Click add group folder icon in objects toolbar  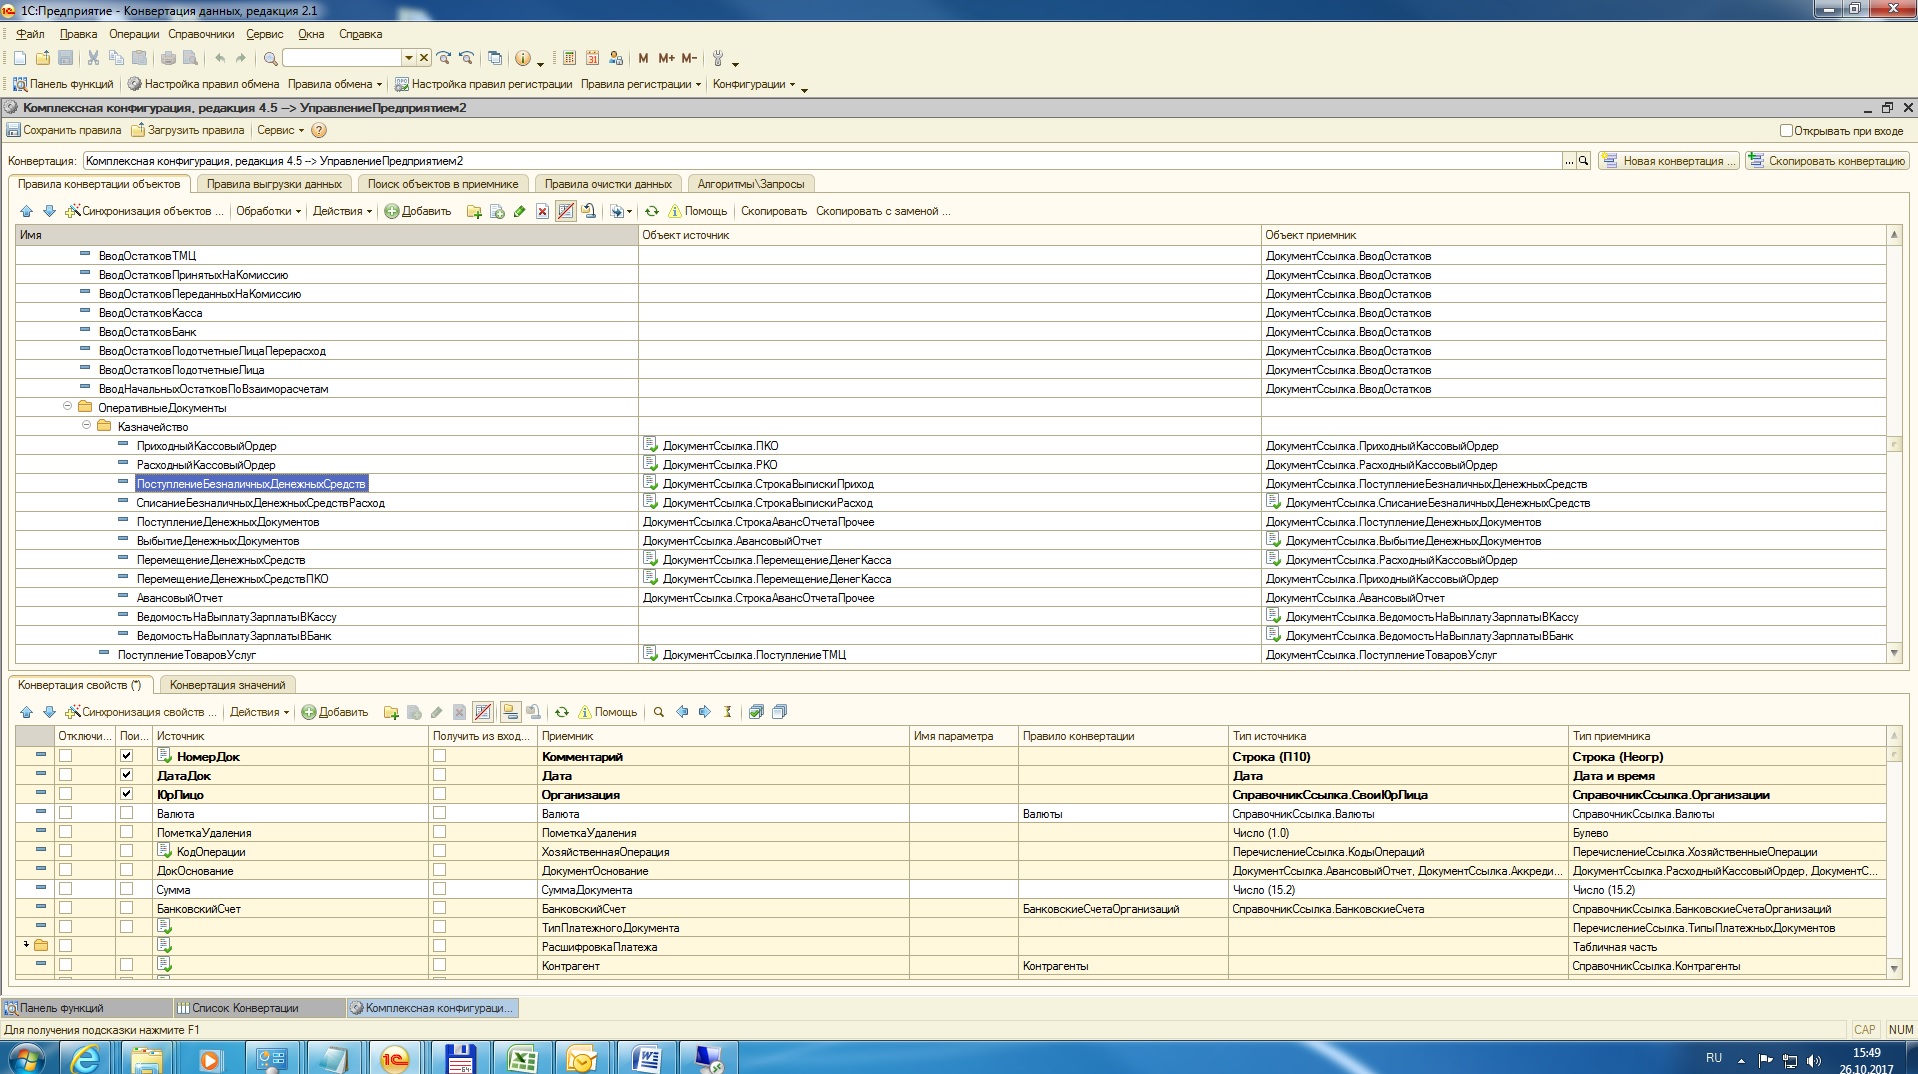[474, 211]
